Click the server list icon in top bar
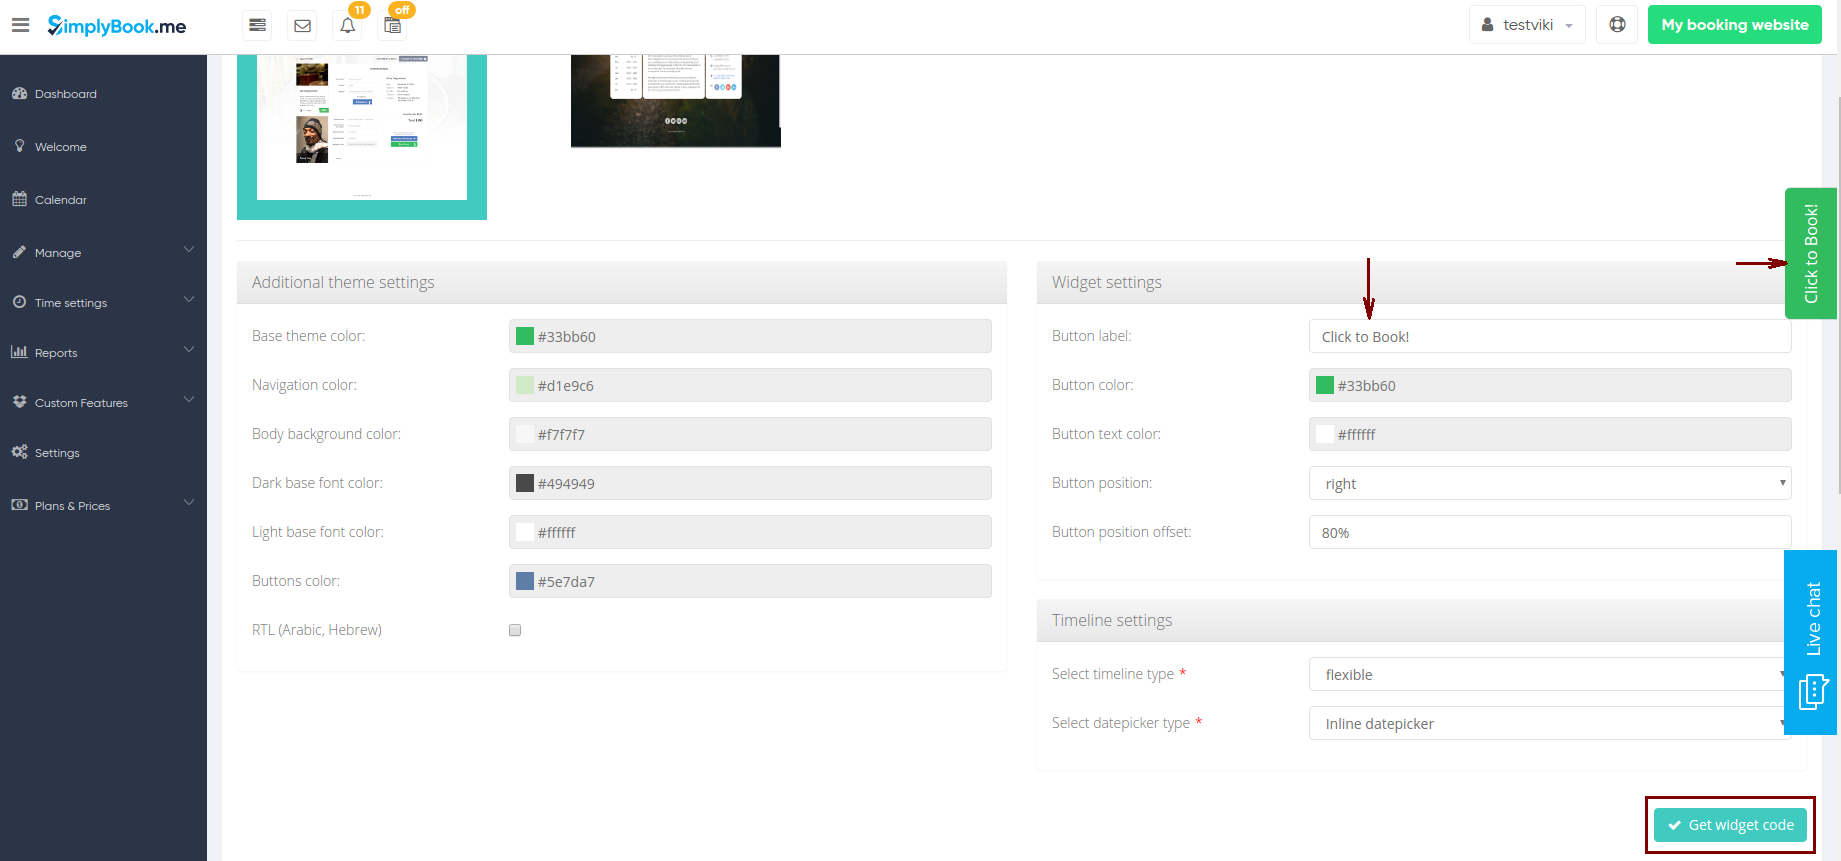This screenshot has height=861, width=1841. (257, 25)
